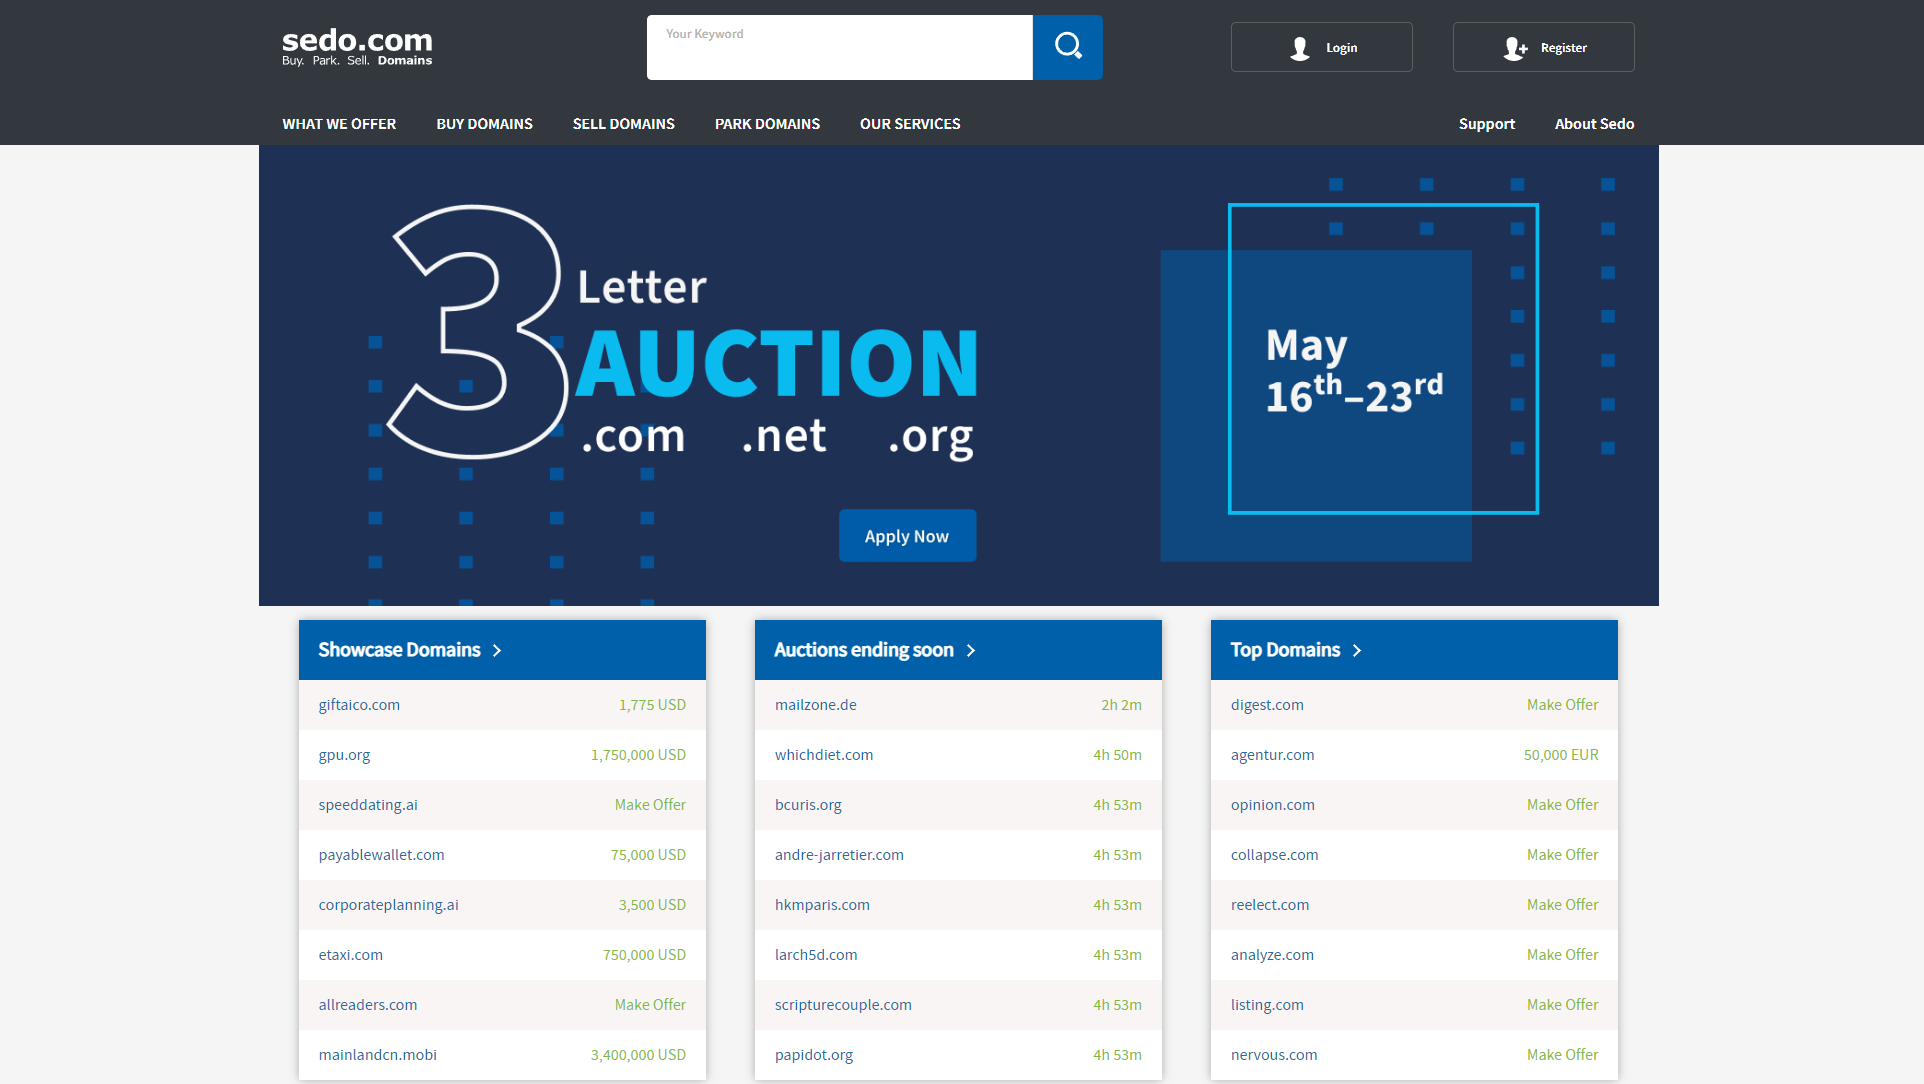Go to About Sedo

(1594, 124)
